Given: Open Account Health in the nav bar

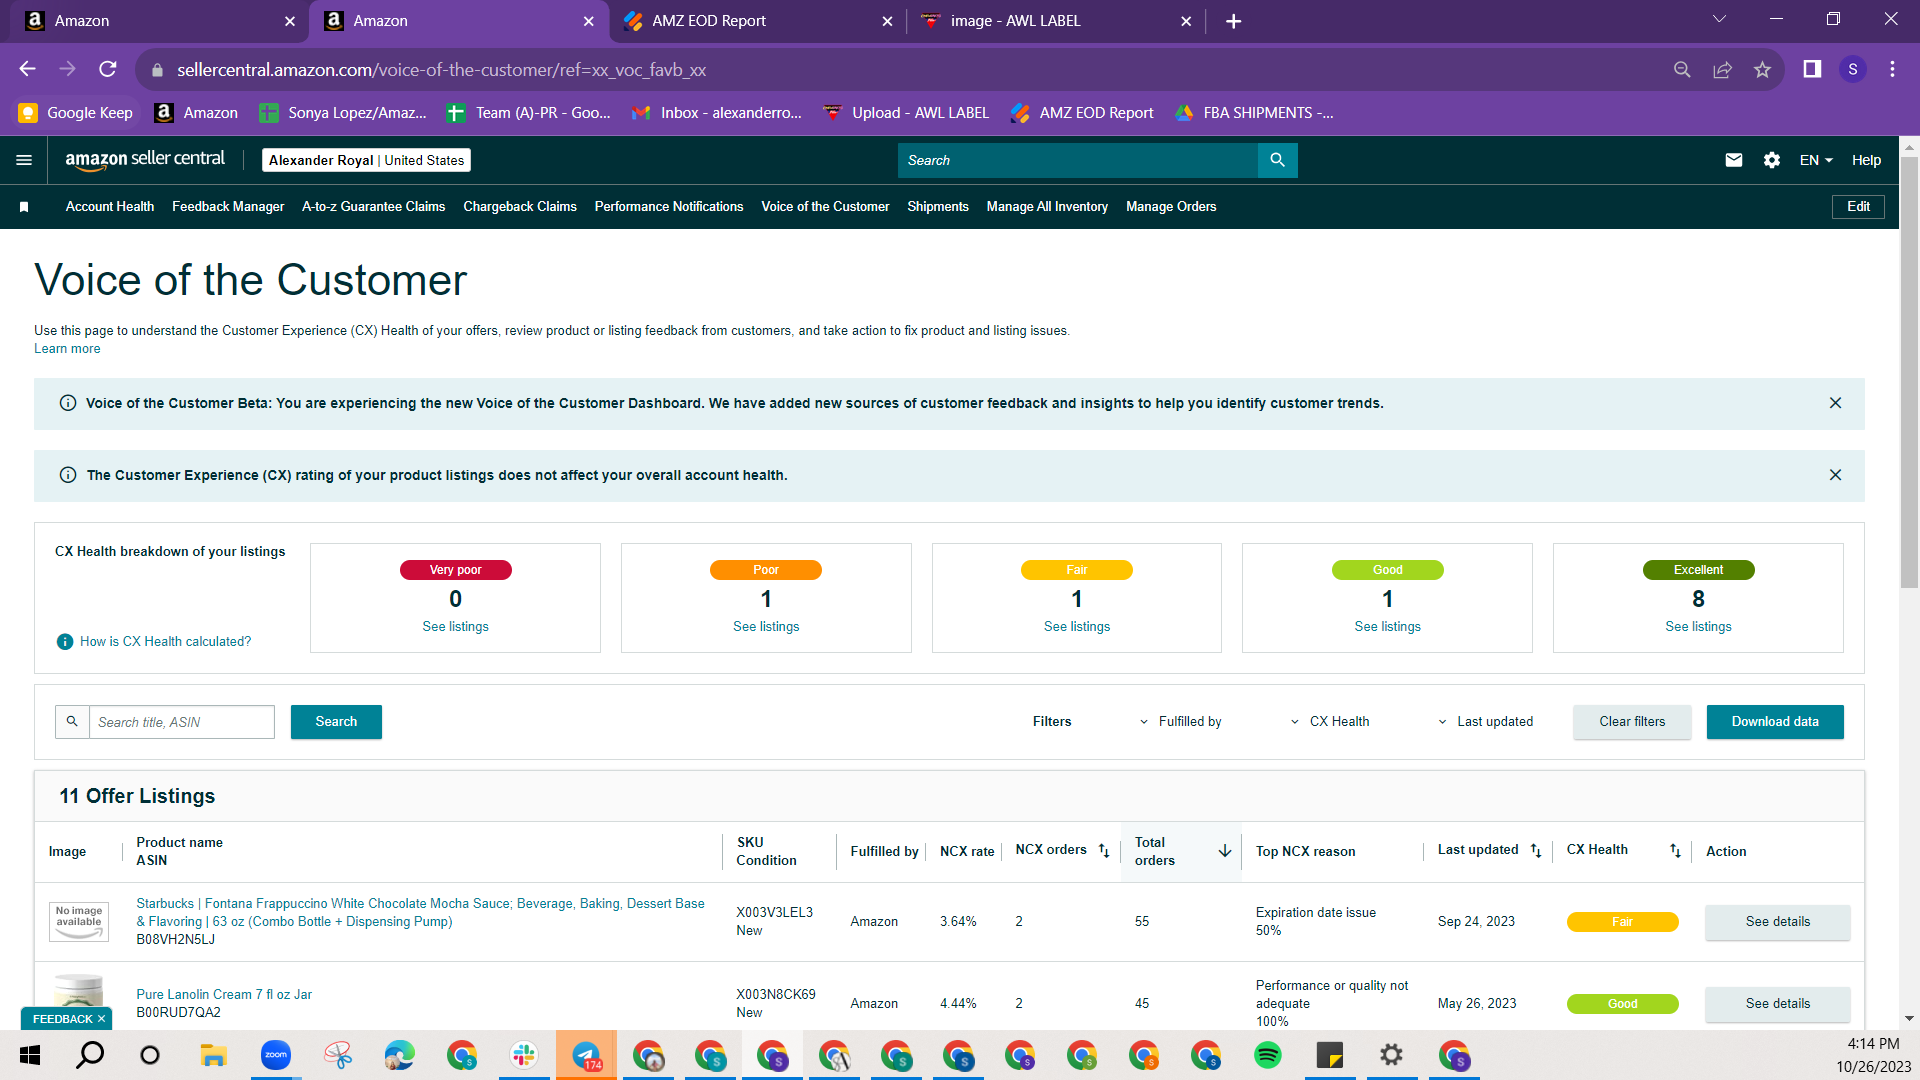Looking at the screenshot, I should [110, 207].
